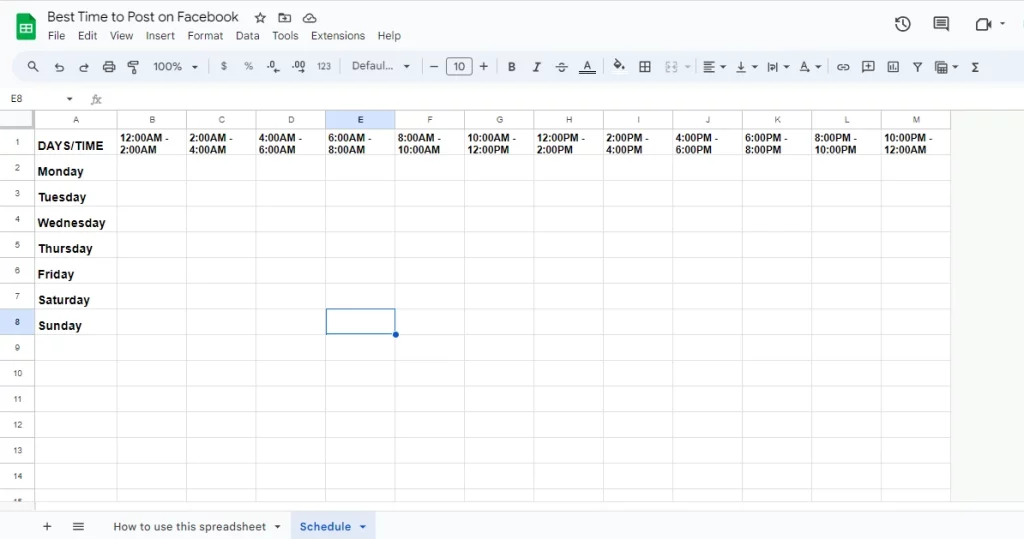The width and height of the screenshot is (1024, 539).
Task: Star the Best Time to Post document
Action: tap(260, 18)
